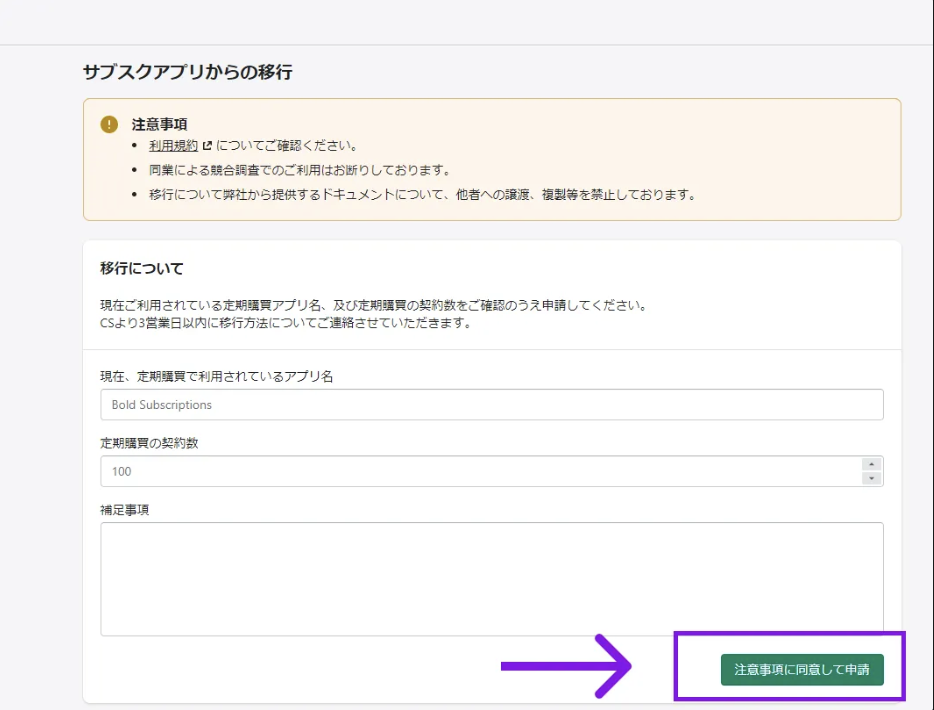Select the notice about 他者への譲渡、複製等を禁止
The image size is (934, 710).
coord(422,195)
